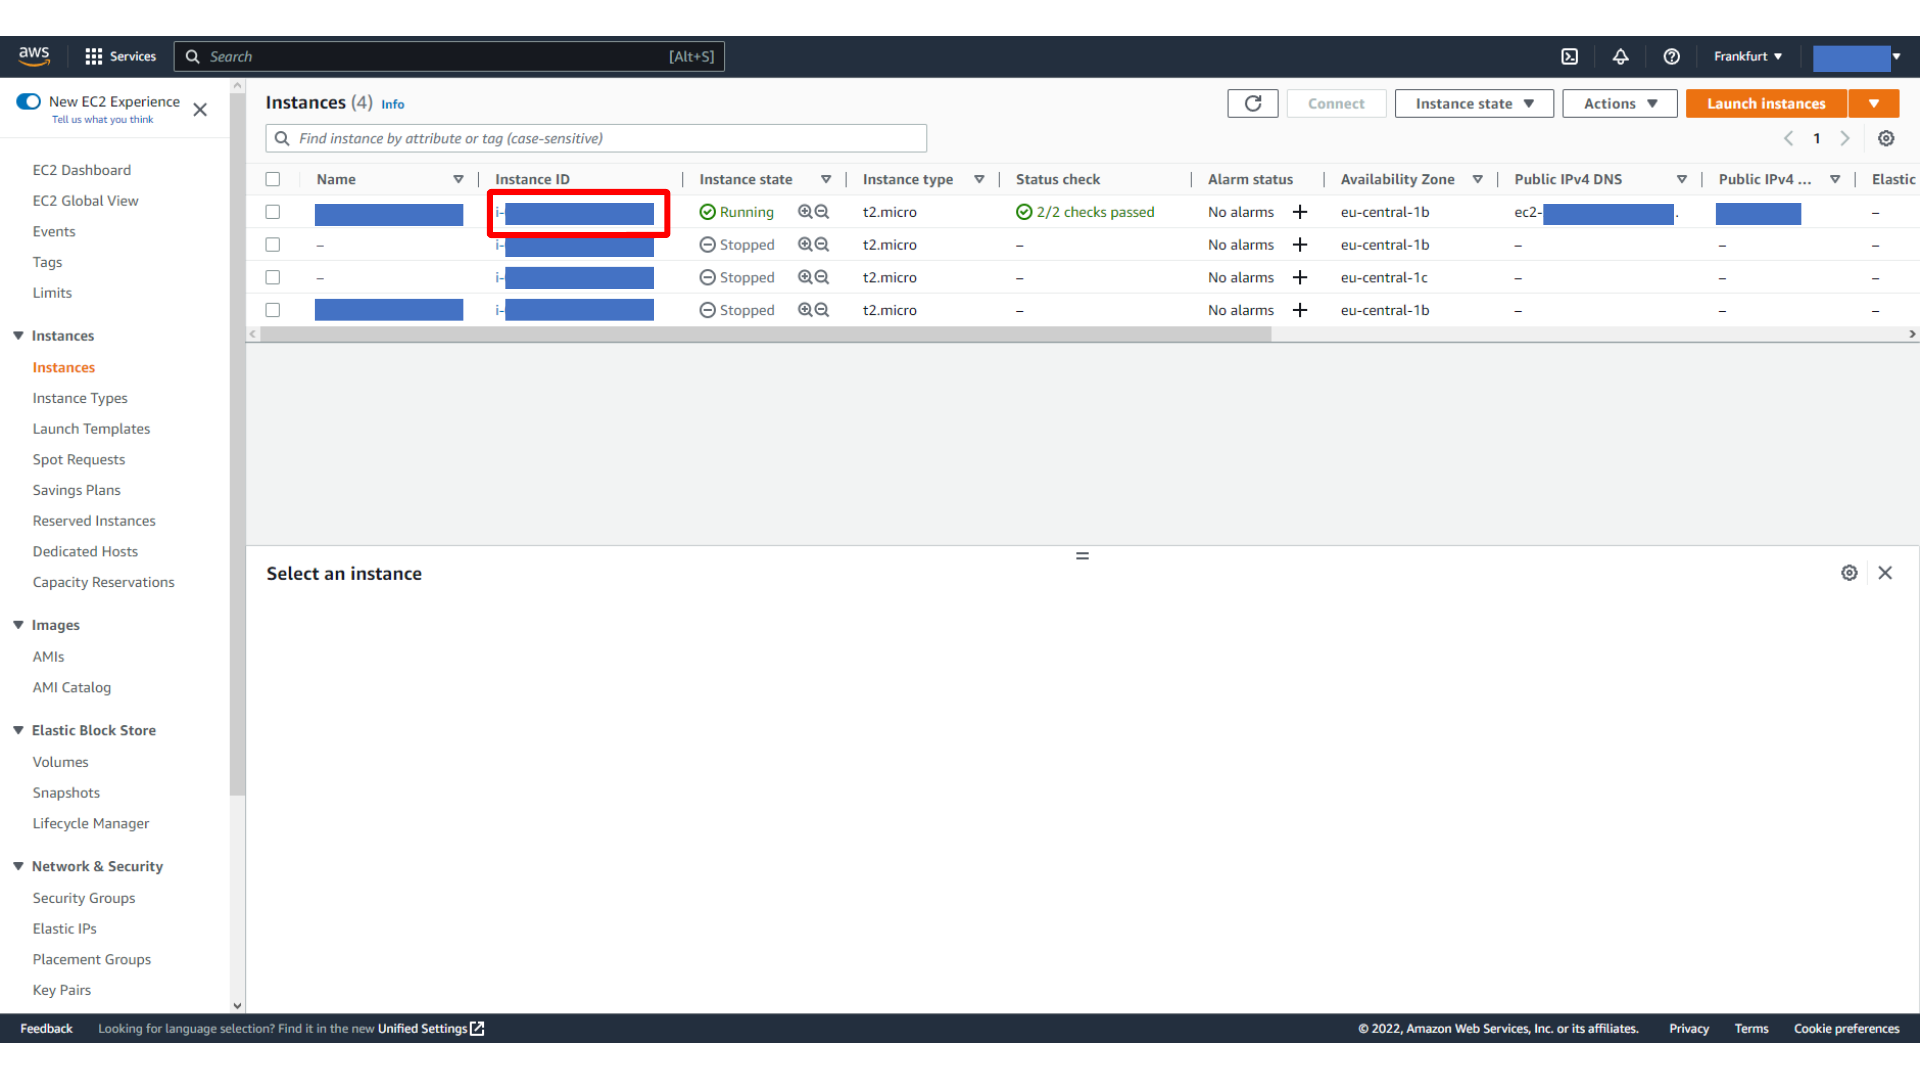Open the CloudShell terminal icon
Viewport: 1921px width, 1080px height.
(1570, 56)
